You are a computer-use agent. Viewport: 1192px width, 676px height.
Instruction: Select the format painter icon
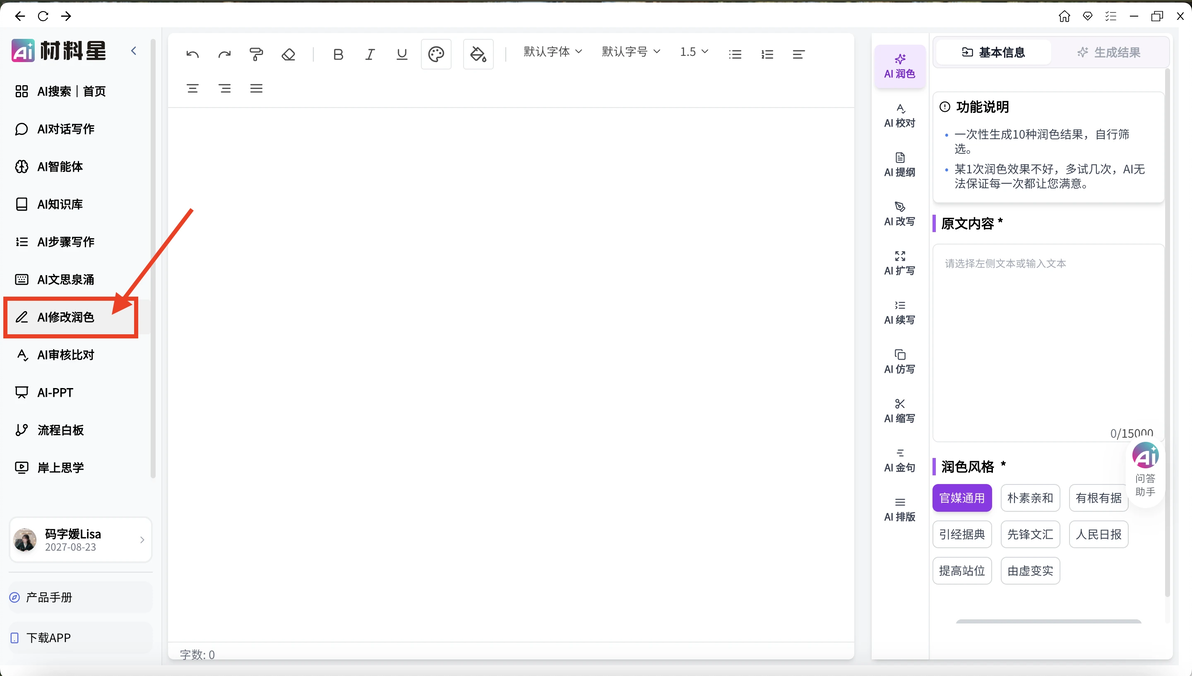pyautogui.click(x=256, y=54)
